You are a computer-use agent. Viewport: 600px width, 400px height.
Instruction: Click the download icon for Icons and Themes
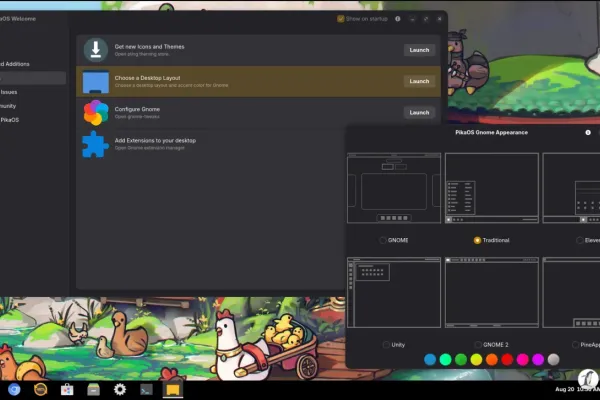(96, 50)
